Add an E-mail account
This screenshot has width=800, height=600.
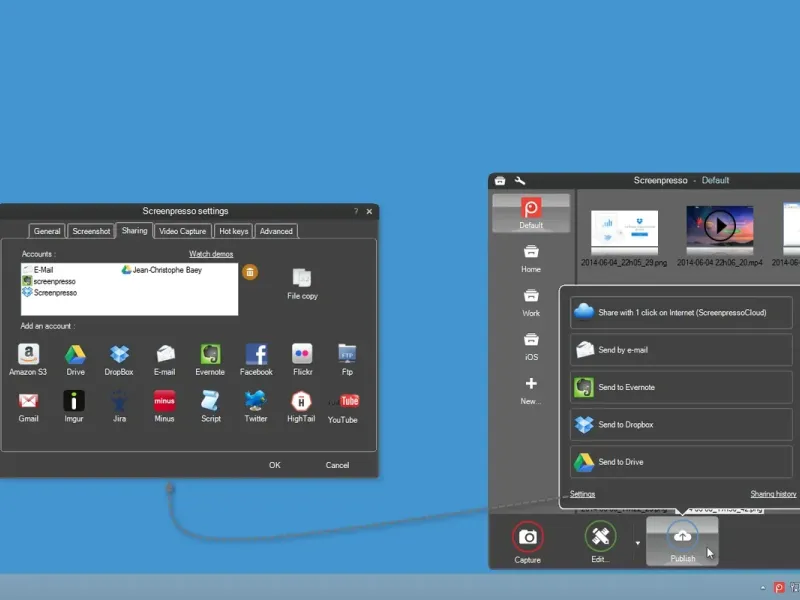tap(165, 359)
